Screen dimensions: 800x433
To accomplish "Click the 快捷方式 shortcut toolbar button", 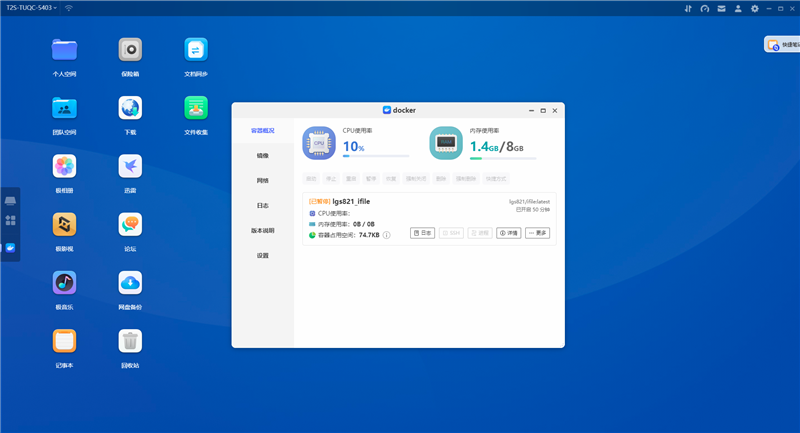I will coord(496,179).
